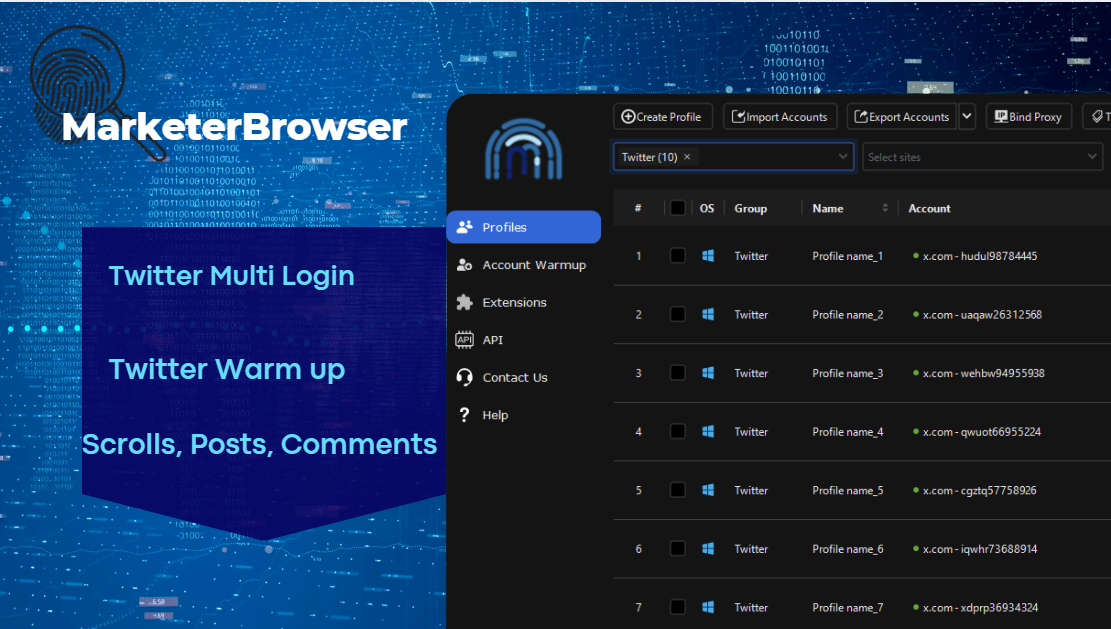Open the Account Warmup menu item
The height and width of the screenshot is (629, 1111).
[x=534, y=265]
